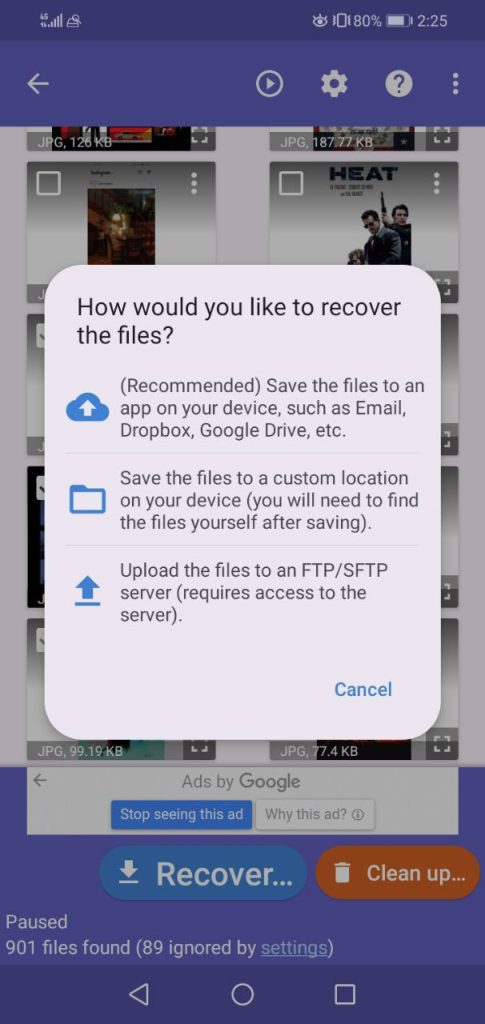Open three-dot menu on HEAT thumbnail

click(x=437, y=184)
